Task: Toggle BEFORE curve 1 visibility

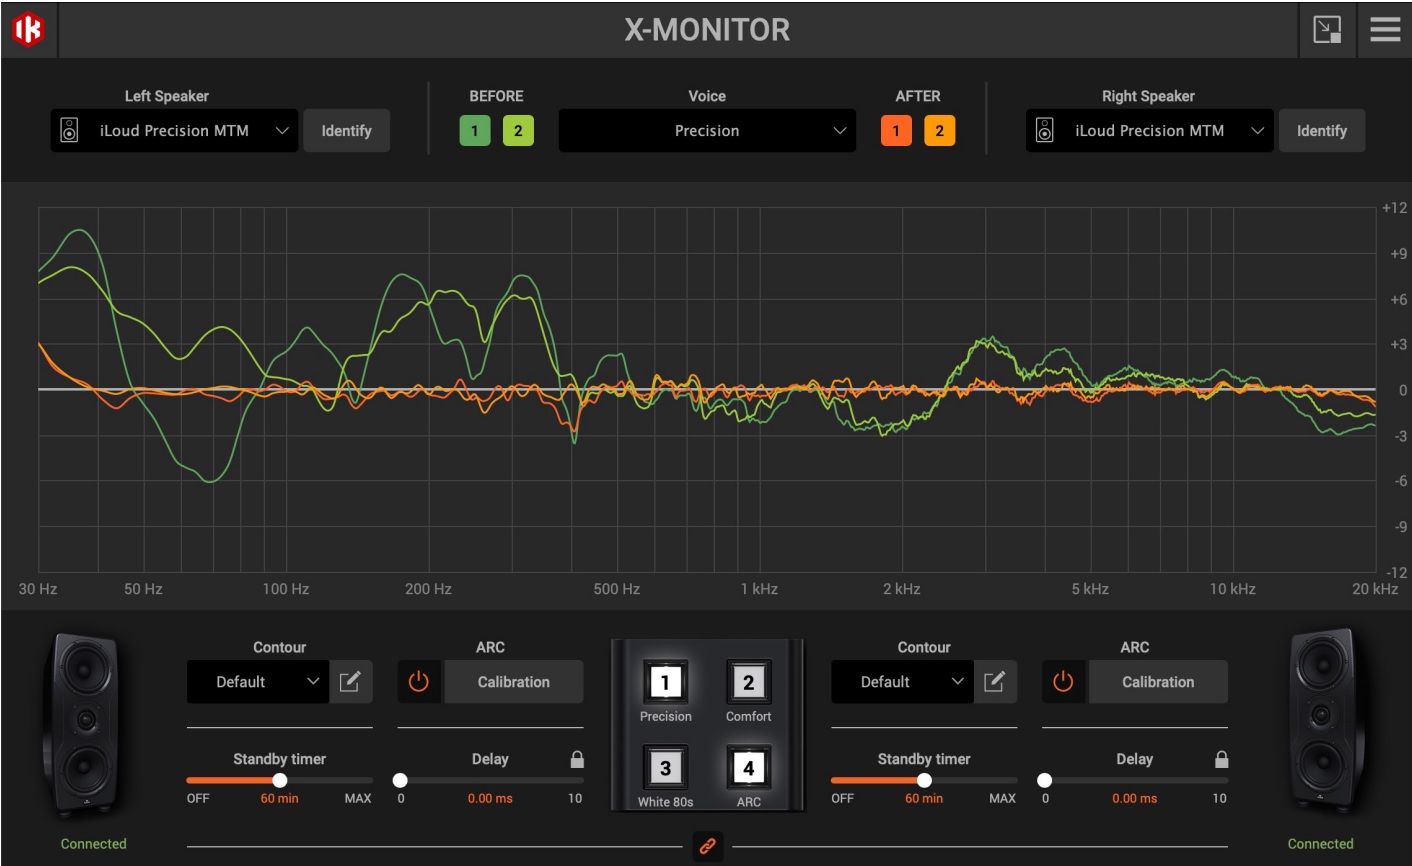Action: tap(474, 130)
